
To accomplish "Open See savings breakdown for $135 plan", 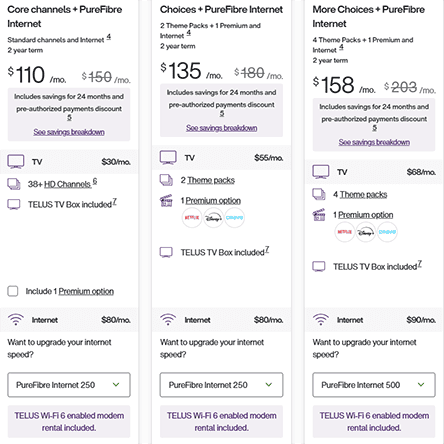I will (x=221, y=128).
